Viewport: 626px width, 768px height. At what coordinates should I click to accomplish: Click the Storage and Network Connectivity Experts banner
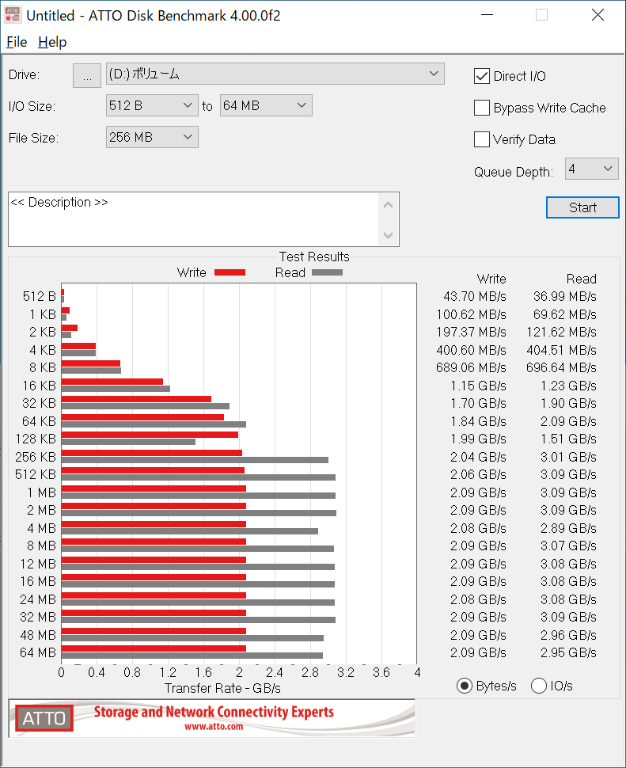pos(214,712)
